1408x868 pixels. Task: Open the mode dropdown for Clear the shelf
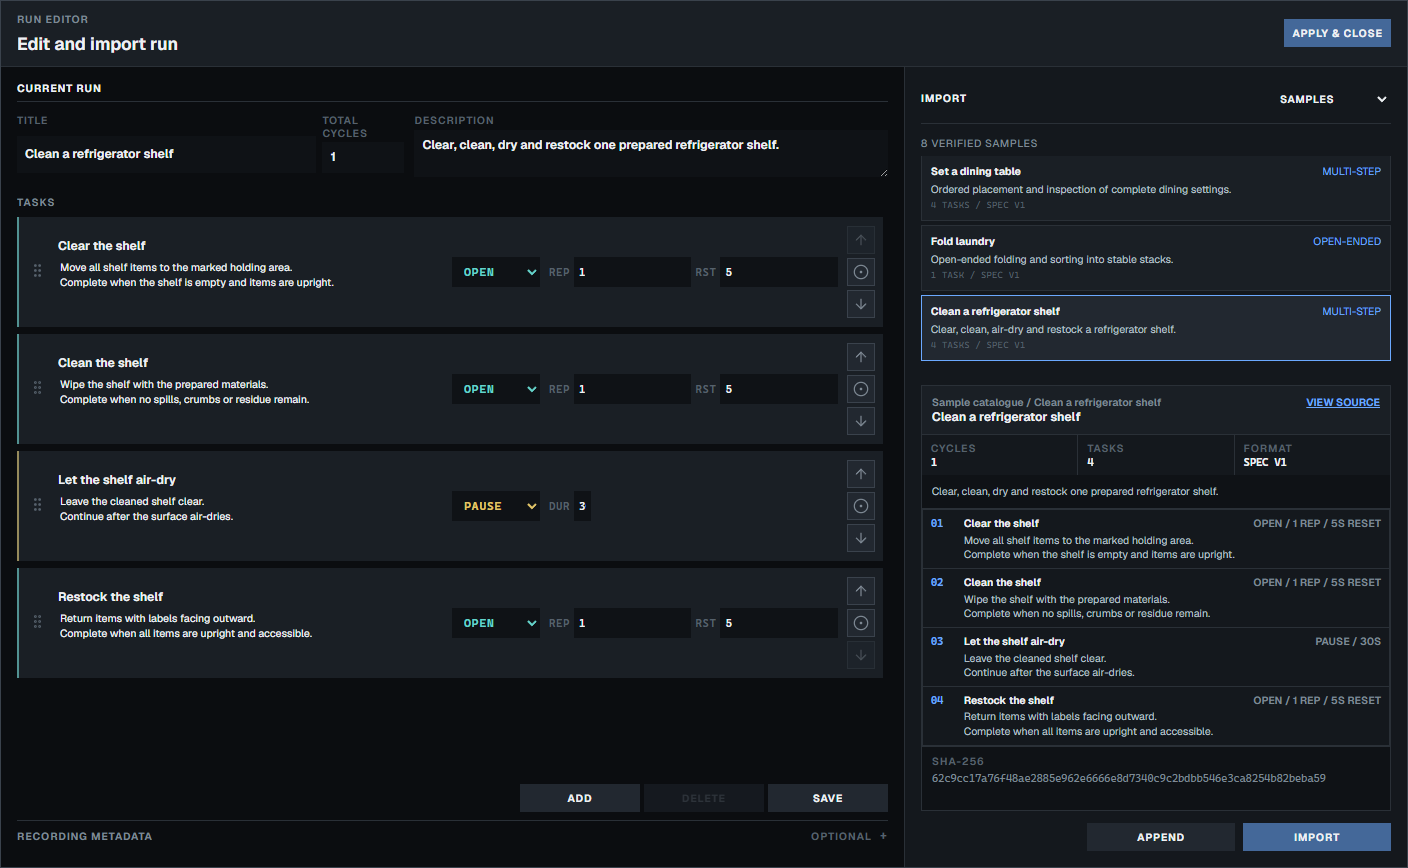(496, 272)
